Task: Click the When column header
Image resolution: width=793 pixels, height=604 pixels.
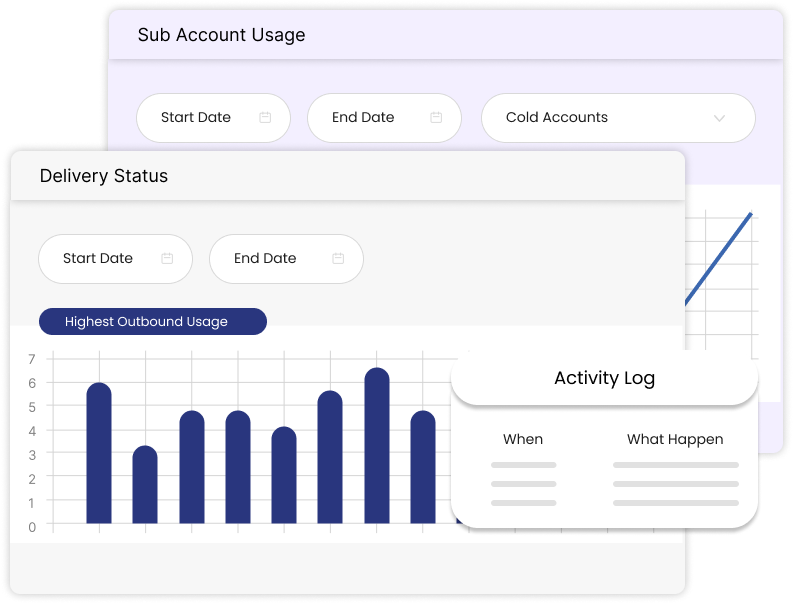Action: click(523, 439)
